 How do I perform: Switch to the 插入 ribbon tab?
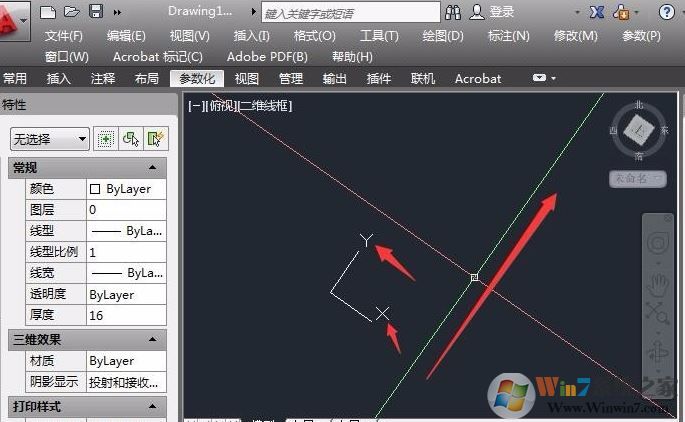point(59,79)
